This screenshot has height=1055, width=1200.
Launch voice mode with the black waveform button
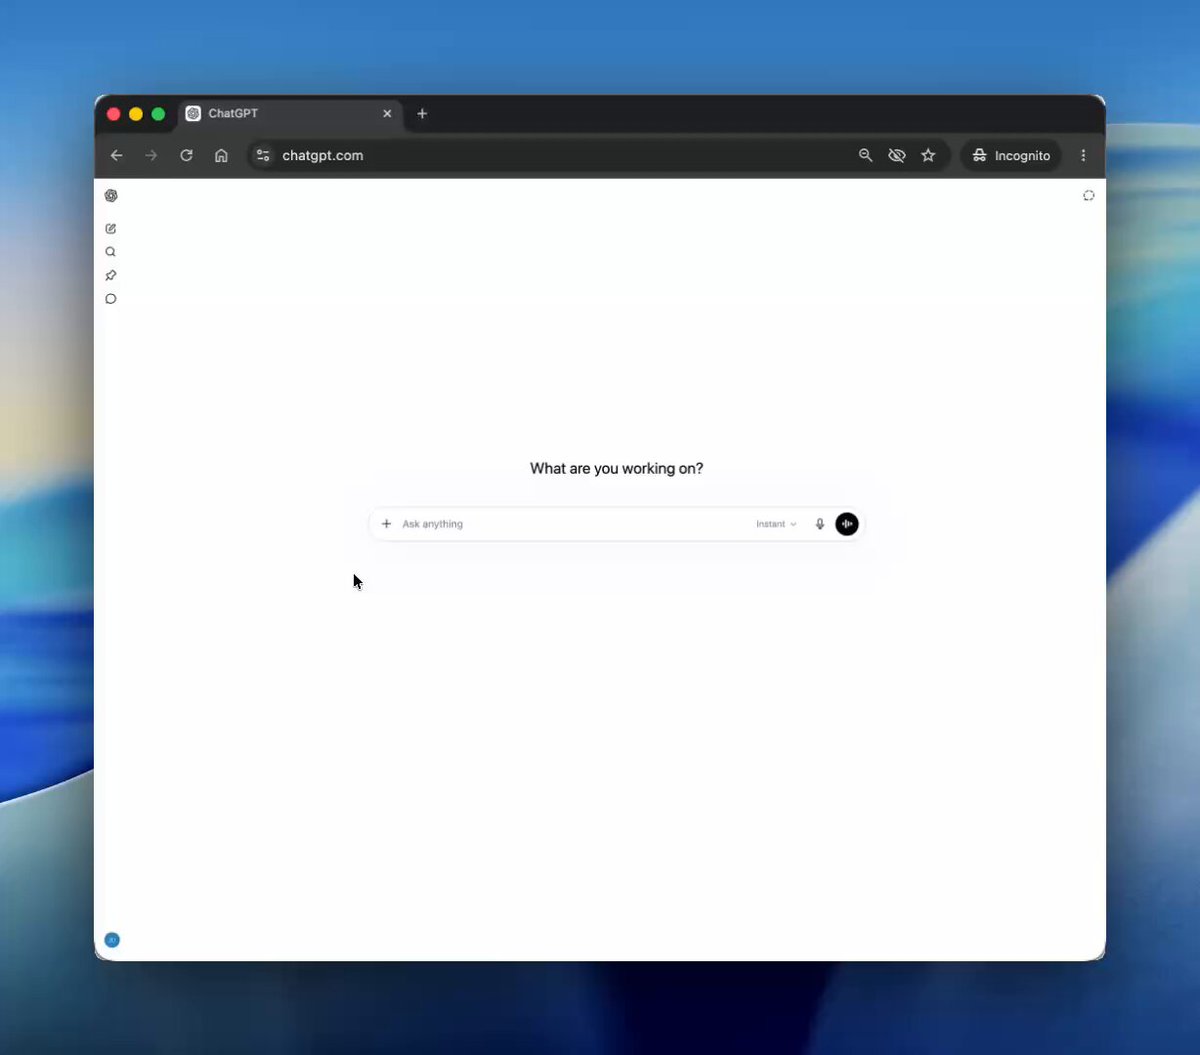pos(847,524)
